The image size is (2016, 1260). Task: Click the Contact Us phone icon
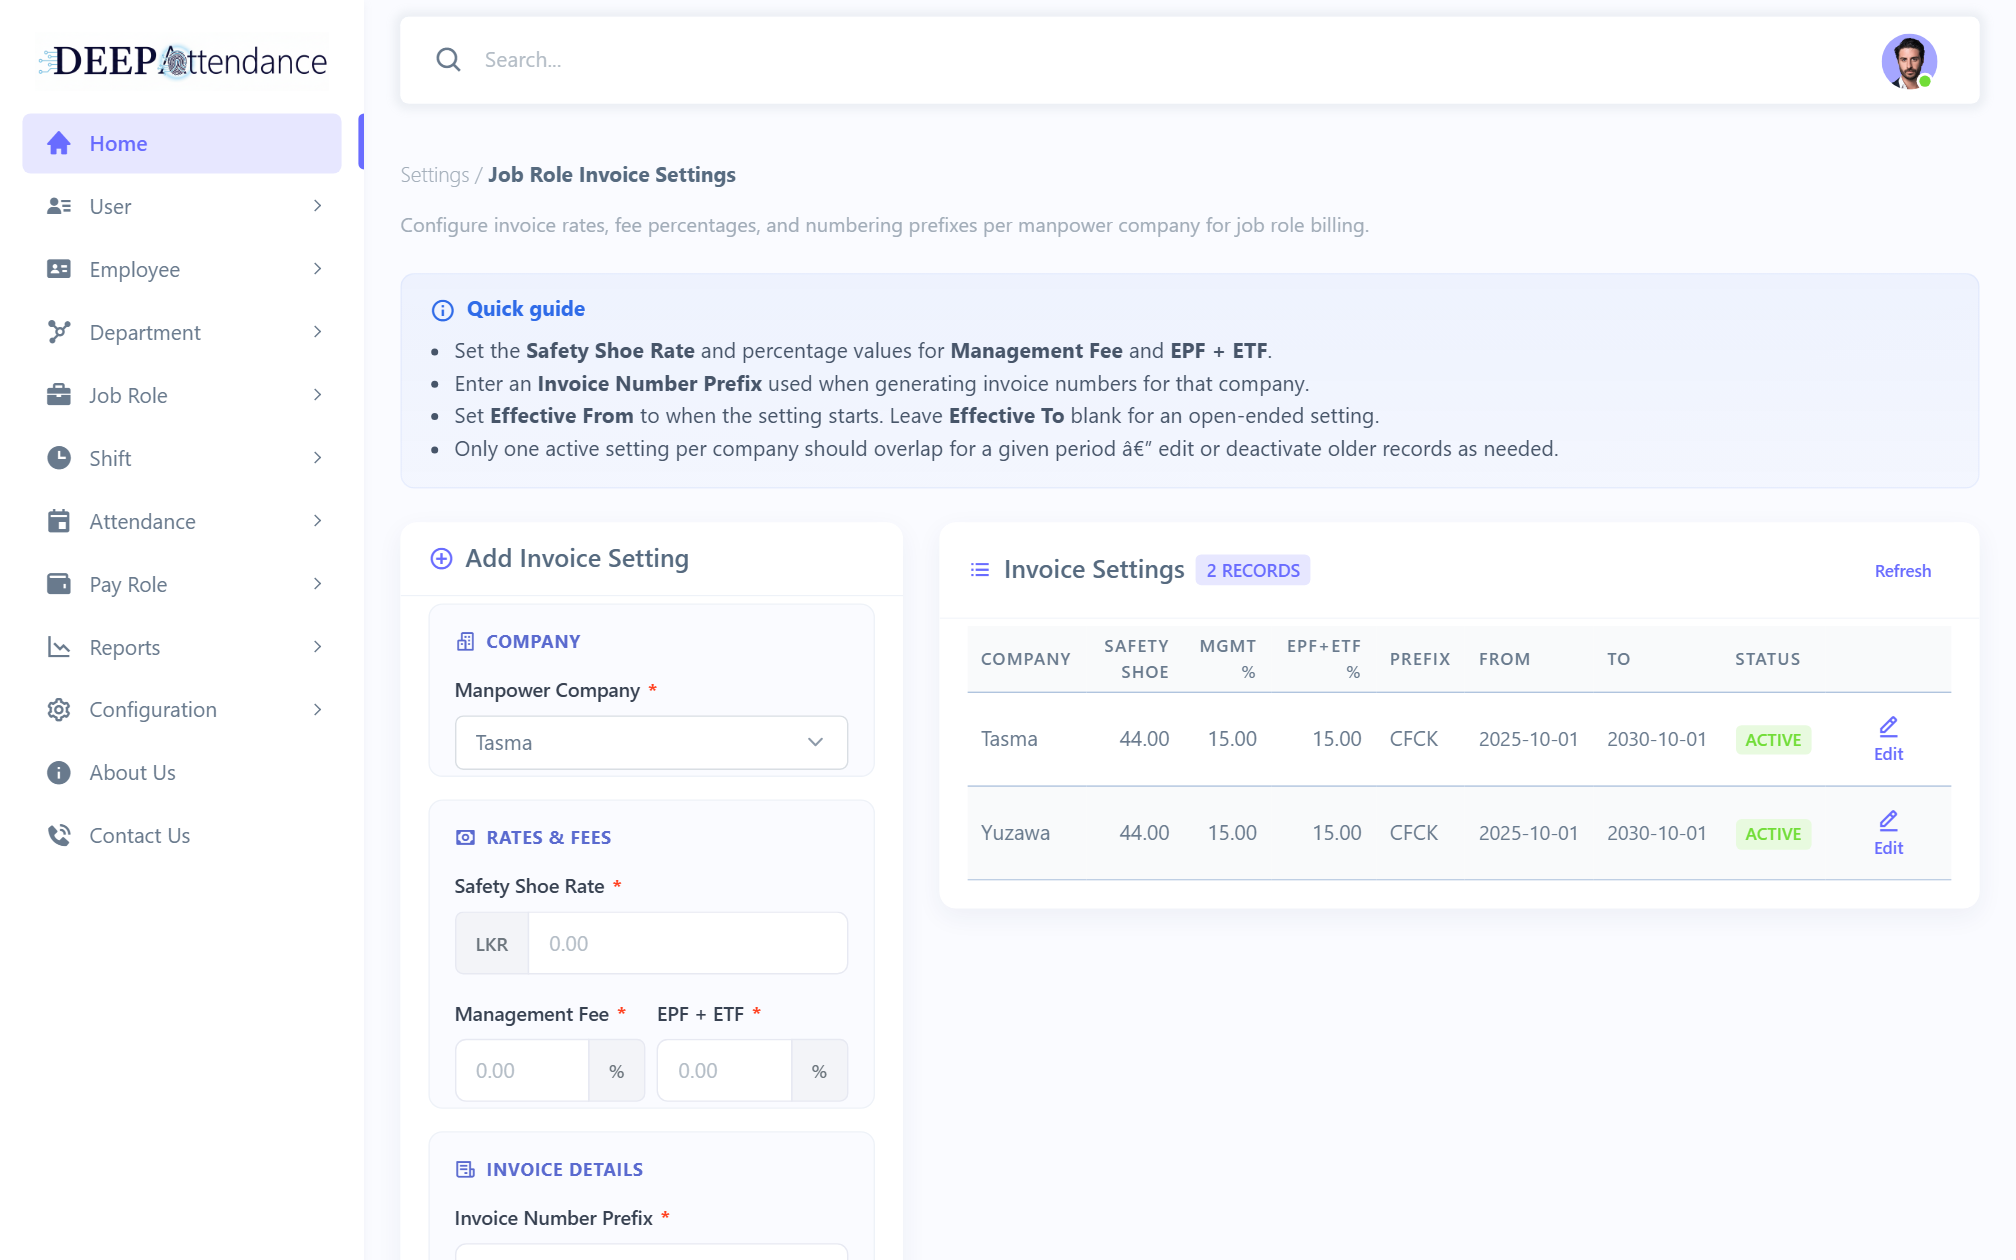tap(59, 836)
